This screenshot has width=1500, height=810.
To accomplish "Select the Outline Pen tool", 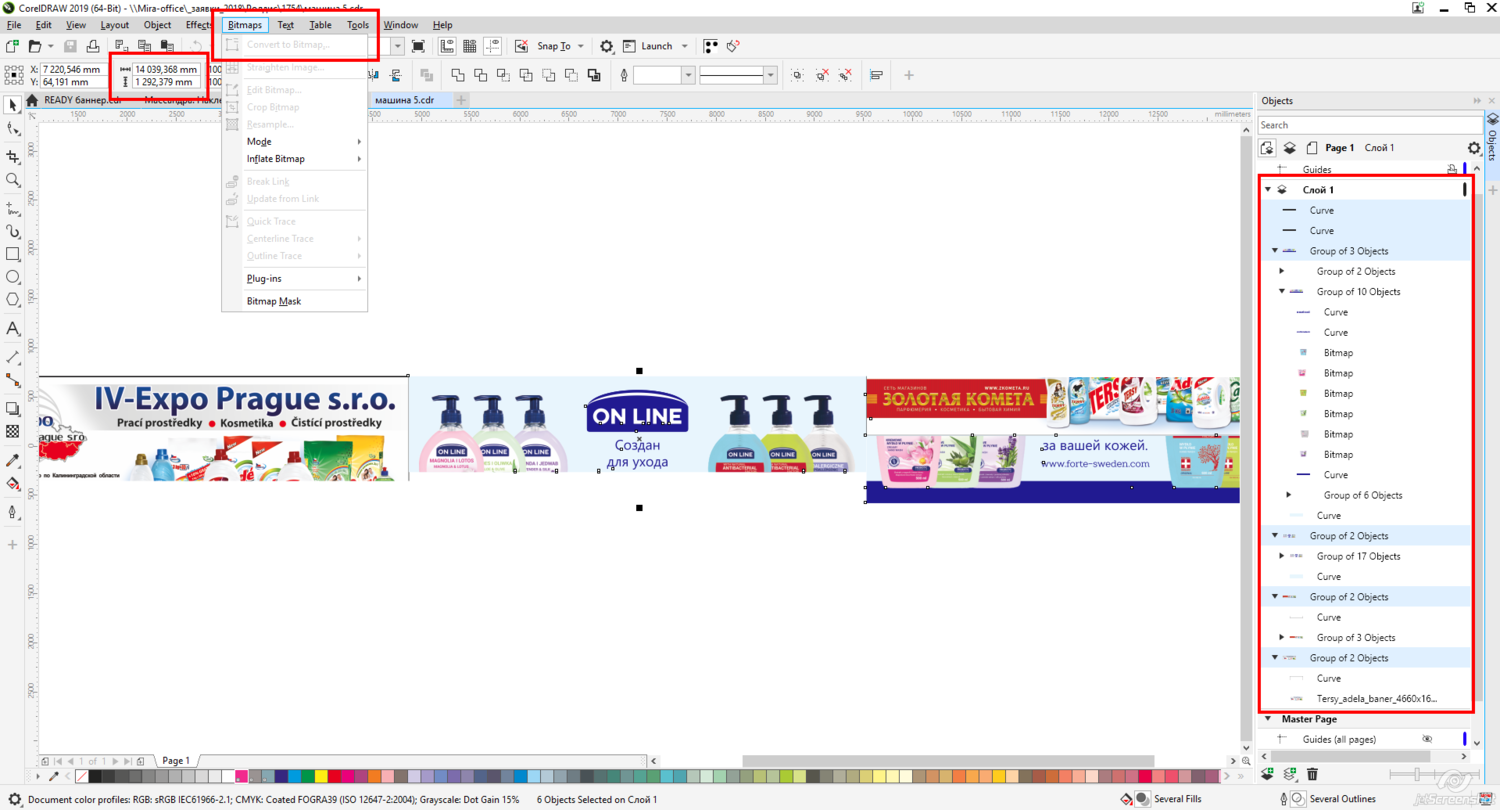I will click(x=13, y=512).
